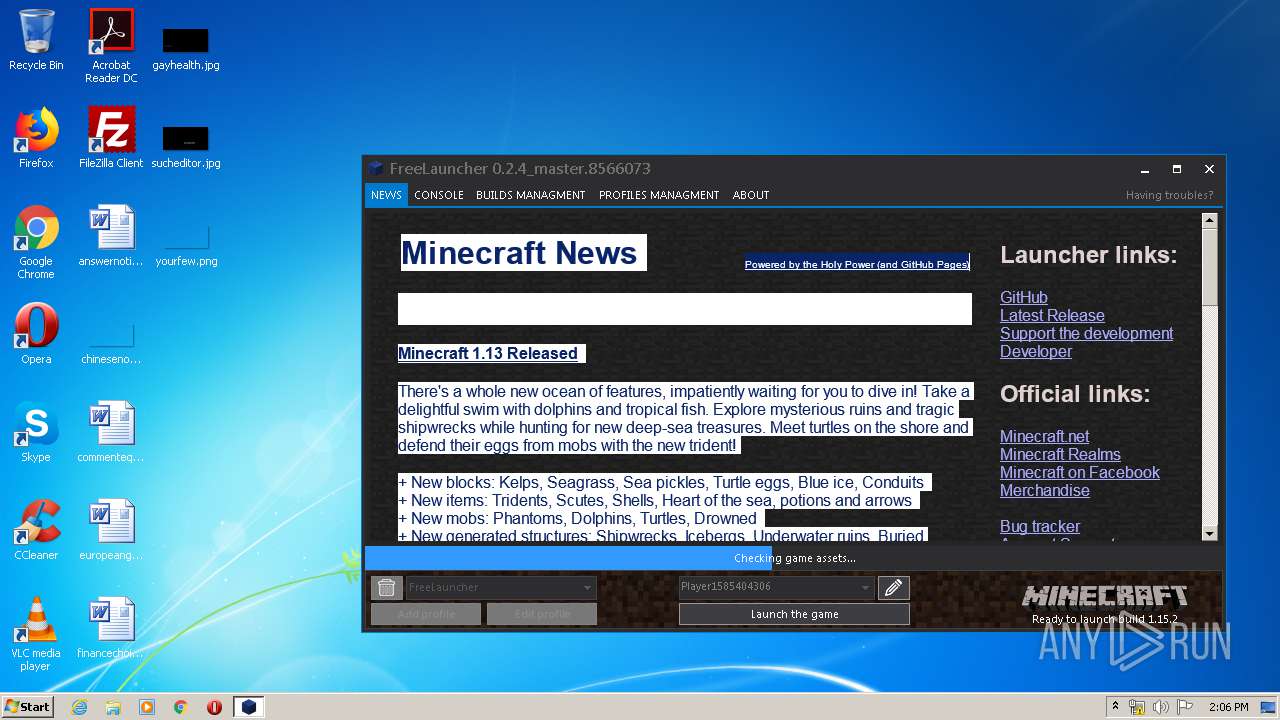Open the Developer link

1036,351
